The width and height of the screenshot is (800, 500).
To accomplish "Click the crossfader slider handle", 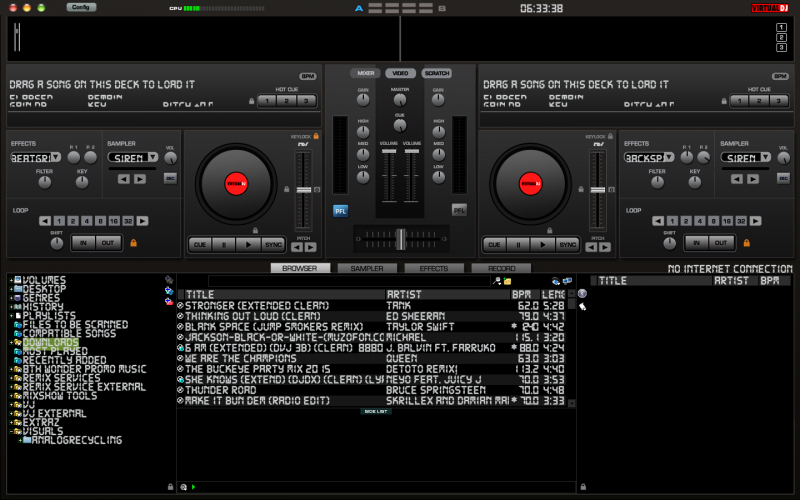I will (400, 238).
